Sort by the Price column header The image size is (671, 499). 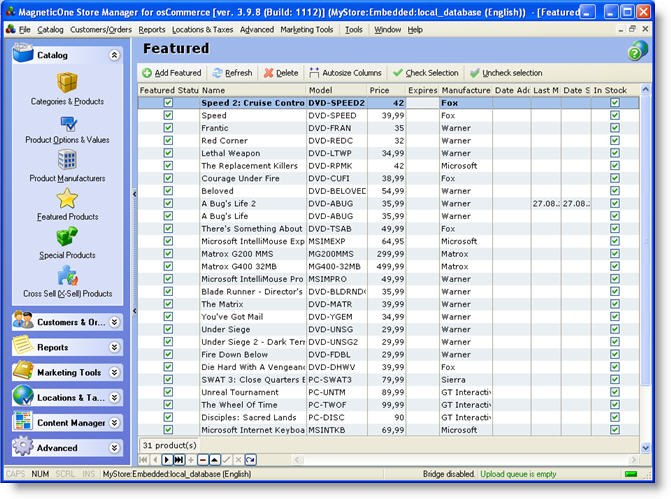pos(386,90)
